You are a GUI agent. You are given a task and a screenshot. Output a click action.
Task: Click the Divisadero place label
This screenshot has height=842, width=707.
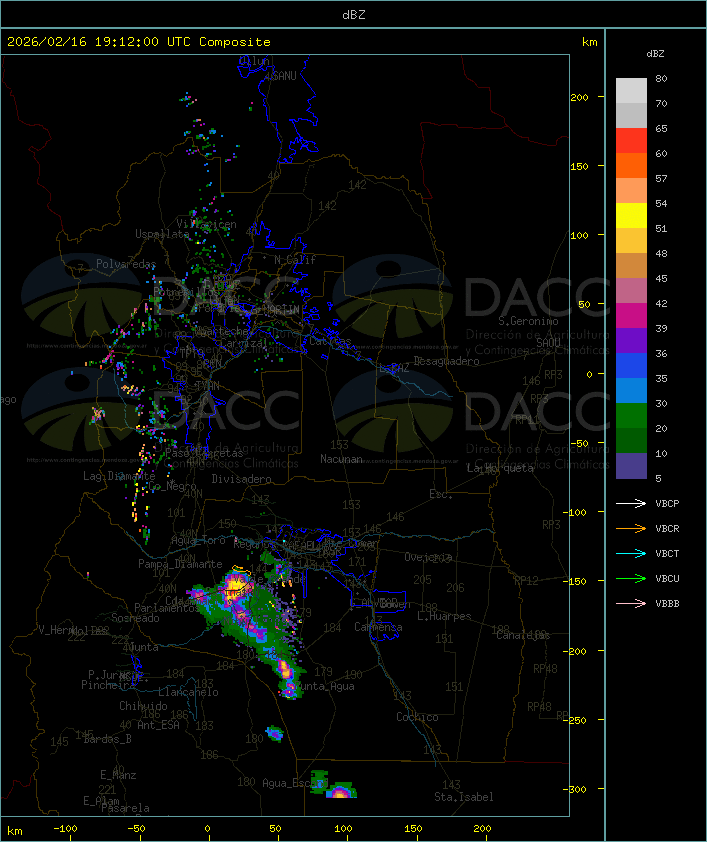pos(241,478)
